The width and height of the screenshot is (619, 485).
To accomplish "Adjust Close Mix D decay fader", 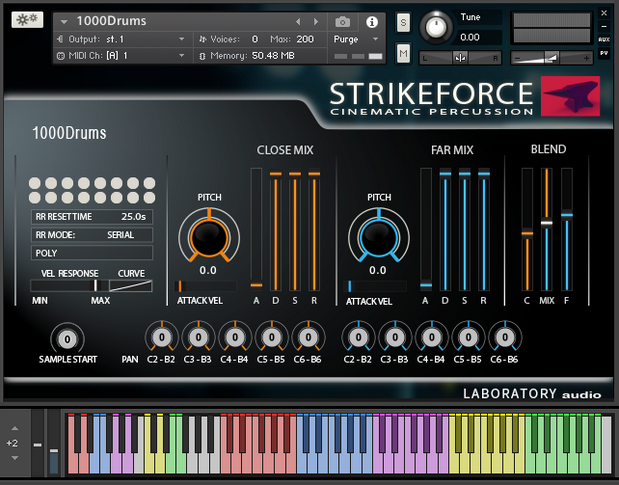I will click(x=276, y=230).
